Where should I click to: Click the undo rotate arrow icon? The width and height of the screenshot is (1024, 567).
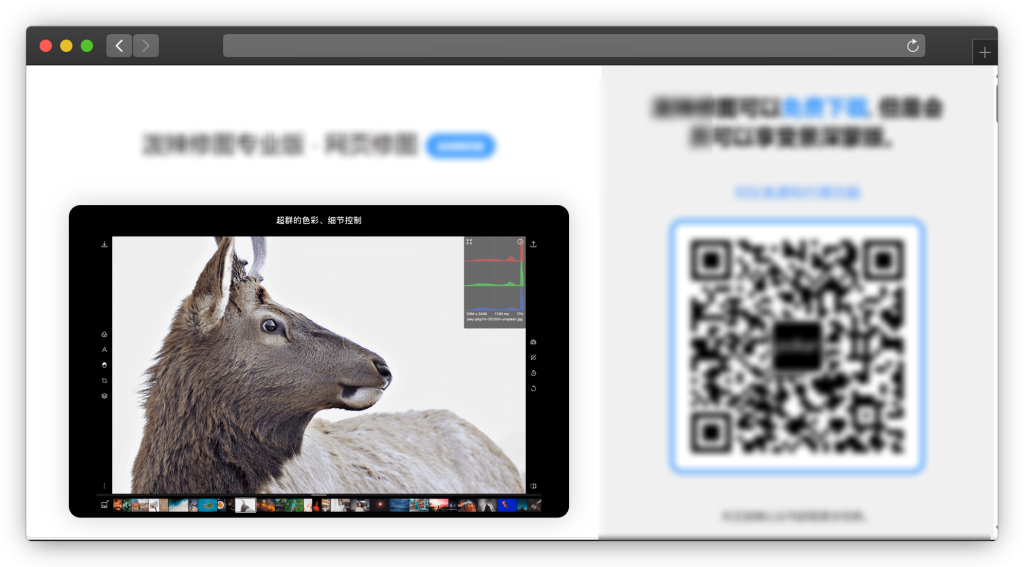533,388
